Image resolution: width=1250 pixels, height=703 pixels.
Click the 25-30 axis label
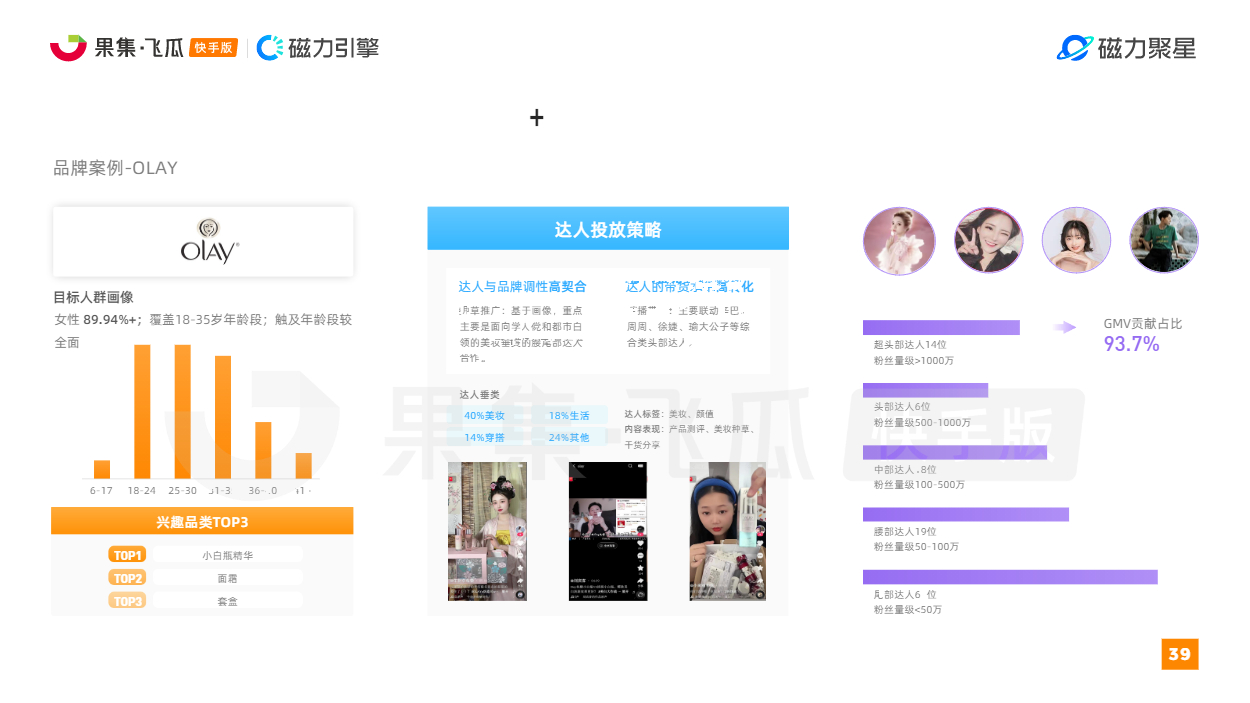[183, 490]
